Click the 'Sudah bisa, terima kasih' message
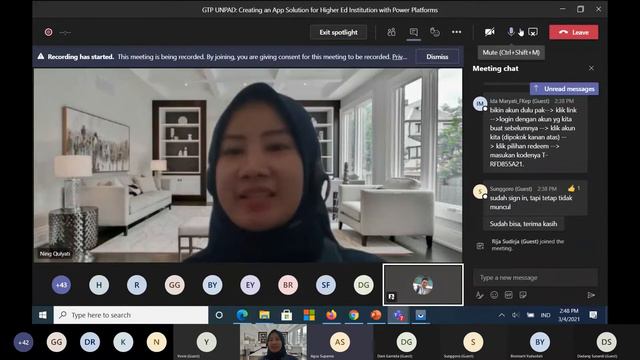 click(523, 224)
